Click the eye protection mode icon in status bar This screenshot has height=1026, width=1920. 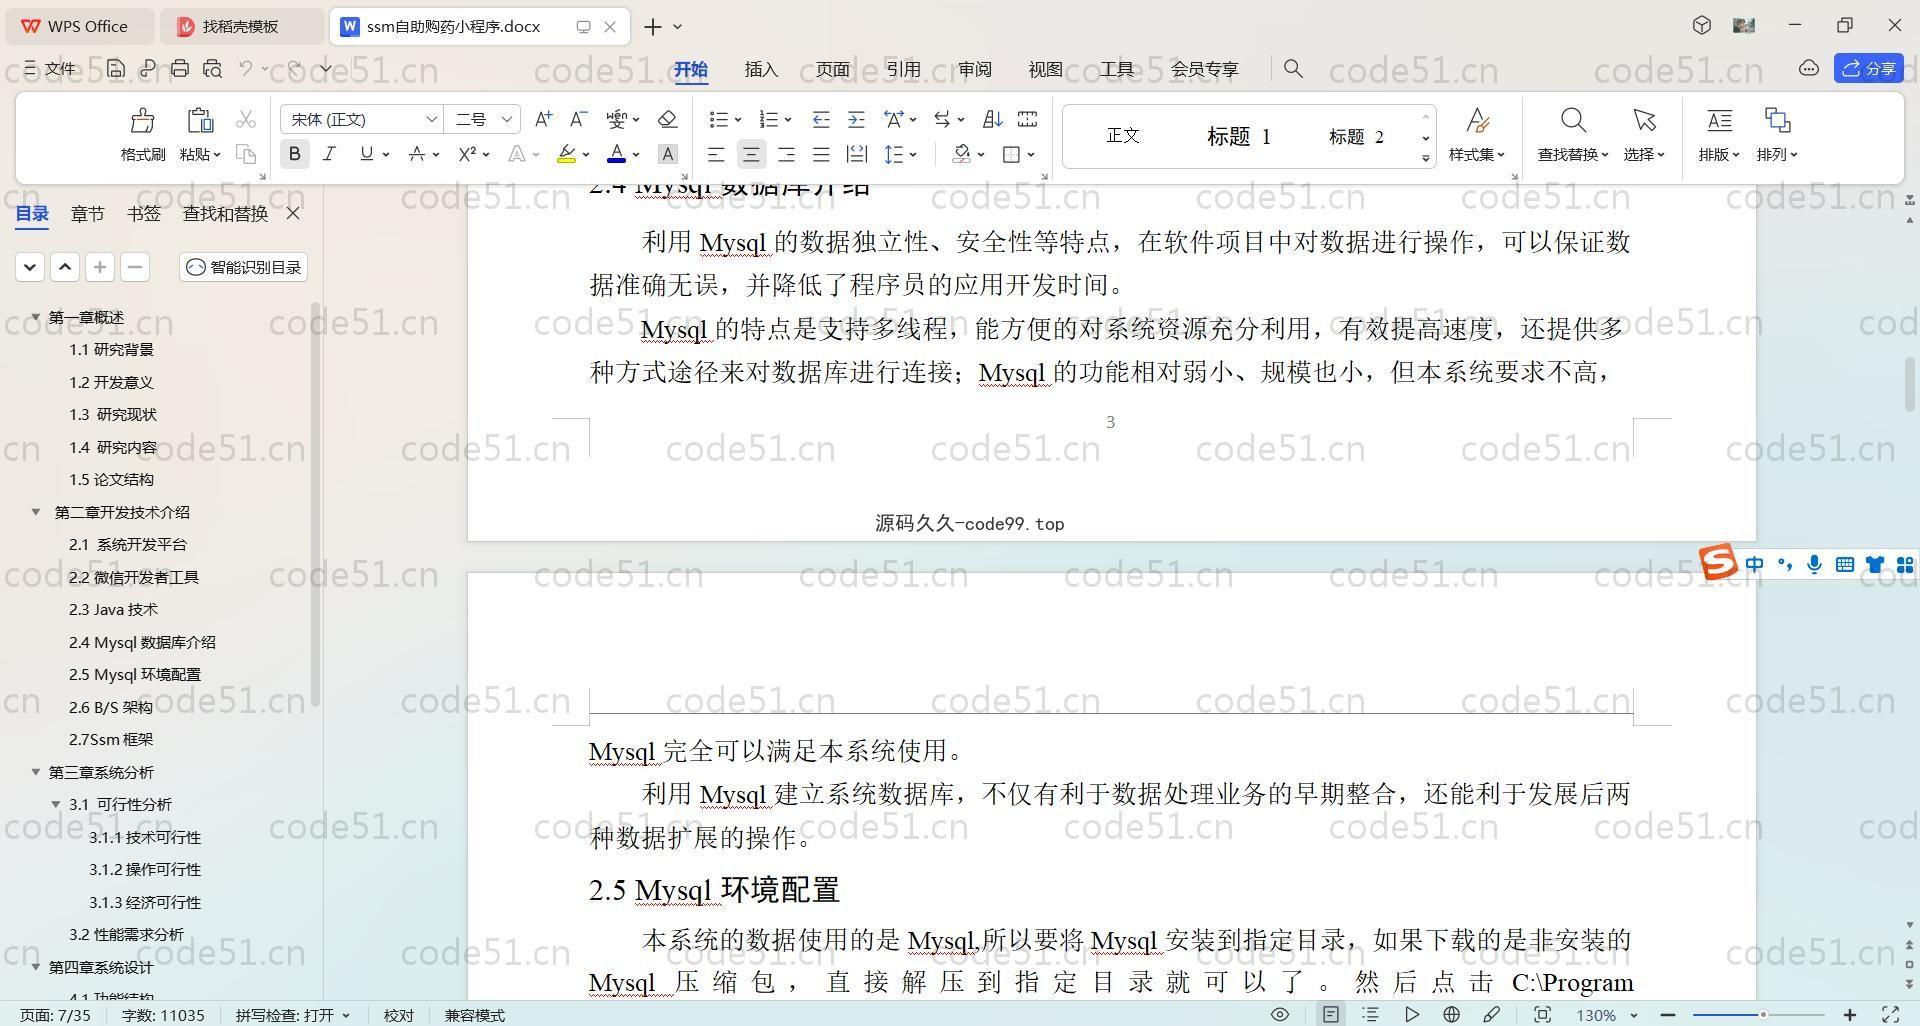tap(1279, 1014)
